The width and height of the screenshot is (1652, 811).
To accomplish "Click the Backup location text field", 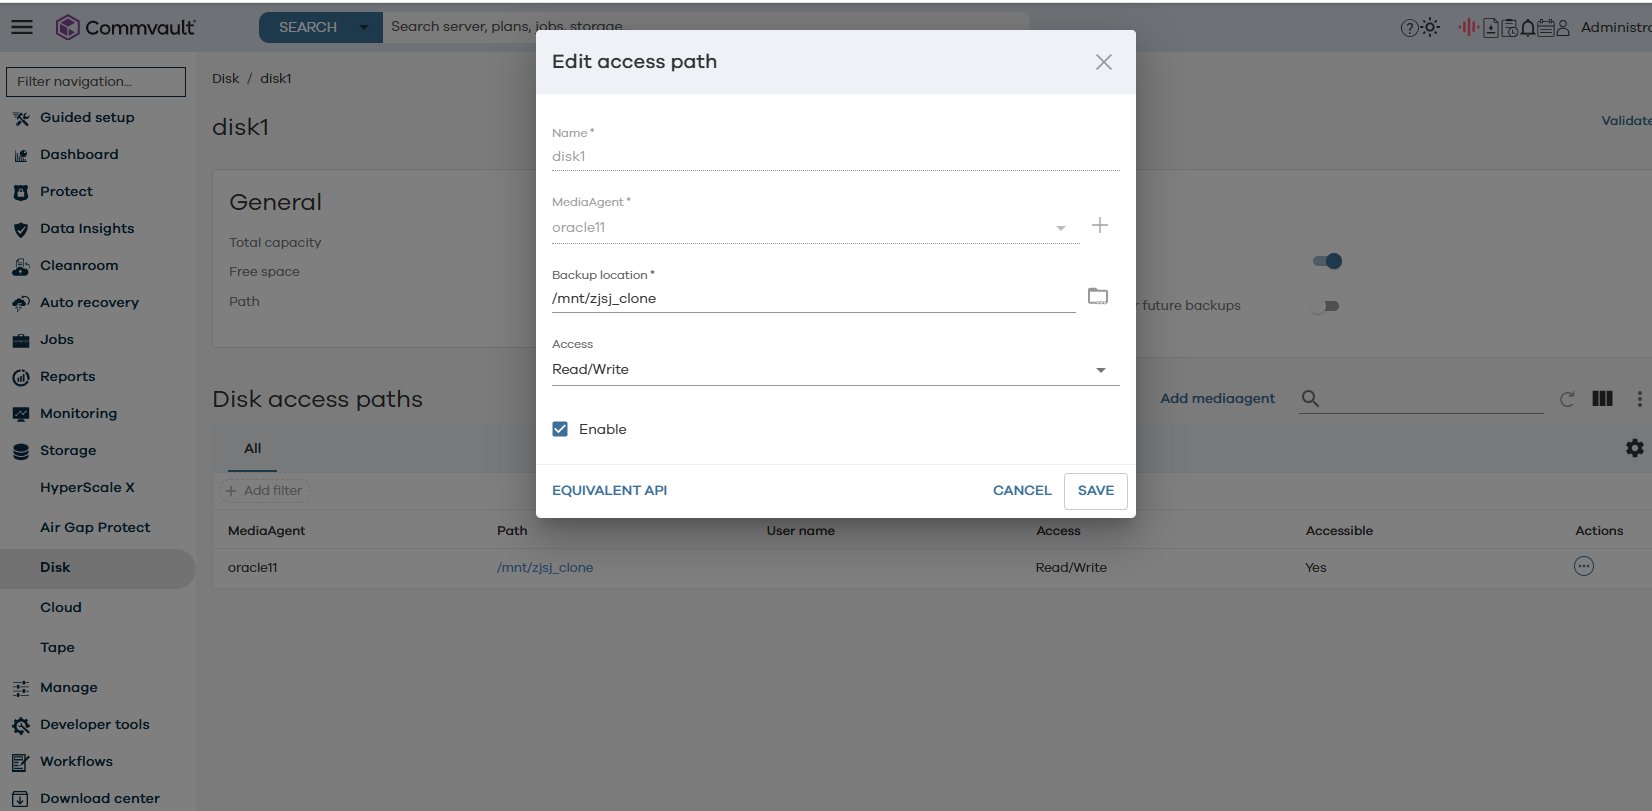I will tap(812, 299).
